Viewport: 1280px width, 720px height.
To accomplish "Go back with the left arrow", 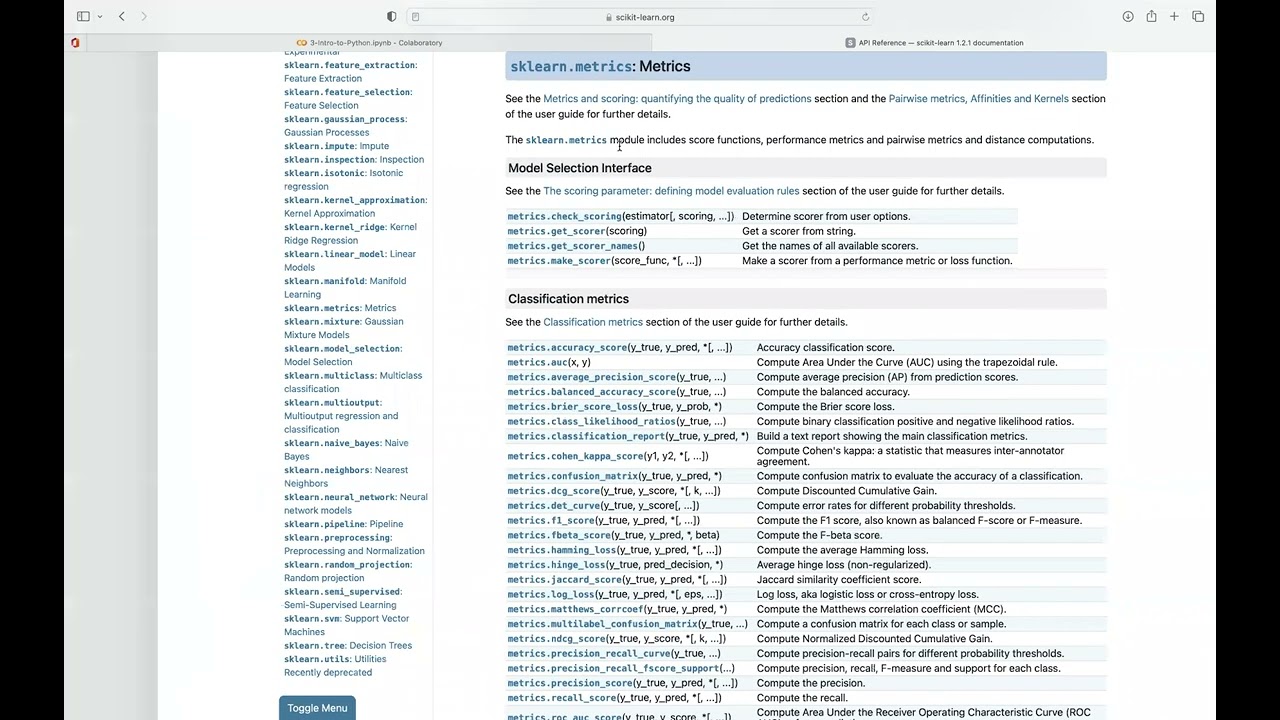I will (x=122, y=16).
